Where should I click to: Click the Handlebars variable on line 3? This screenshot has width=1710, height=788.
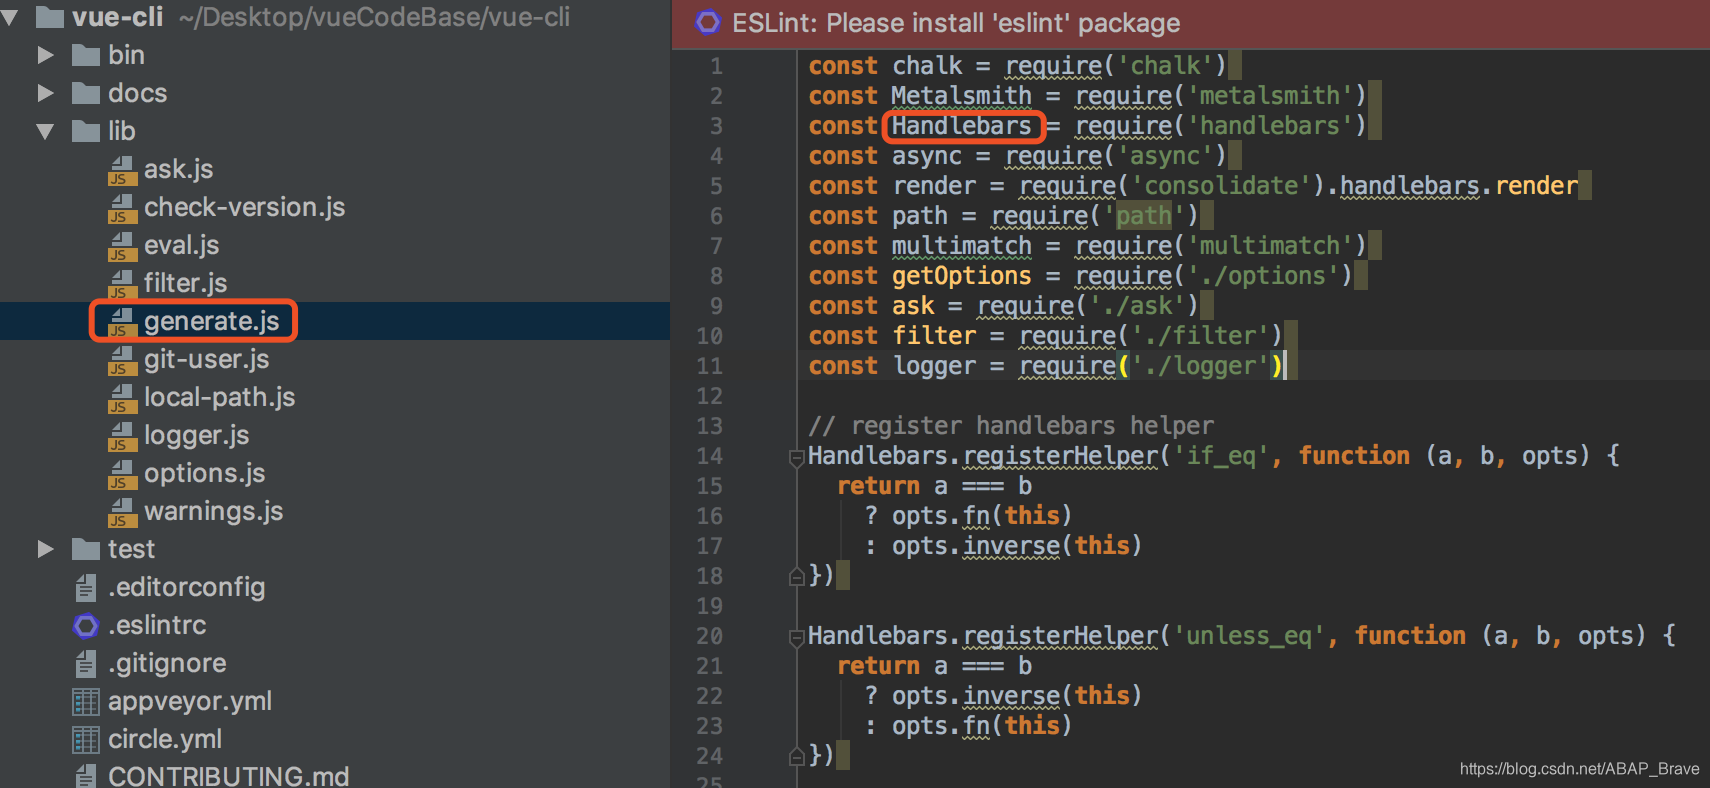tap(961, 125)
